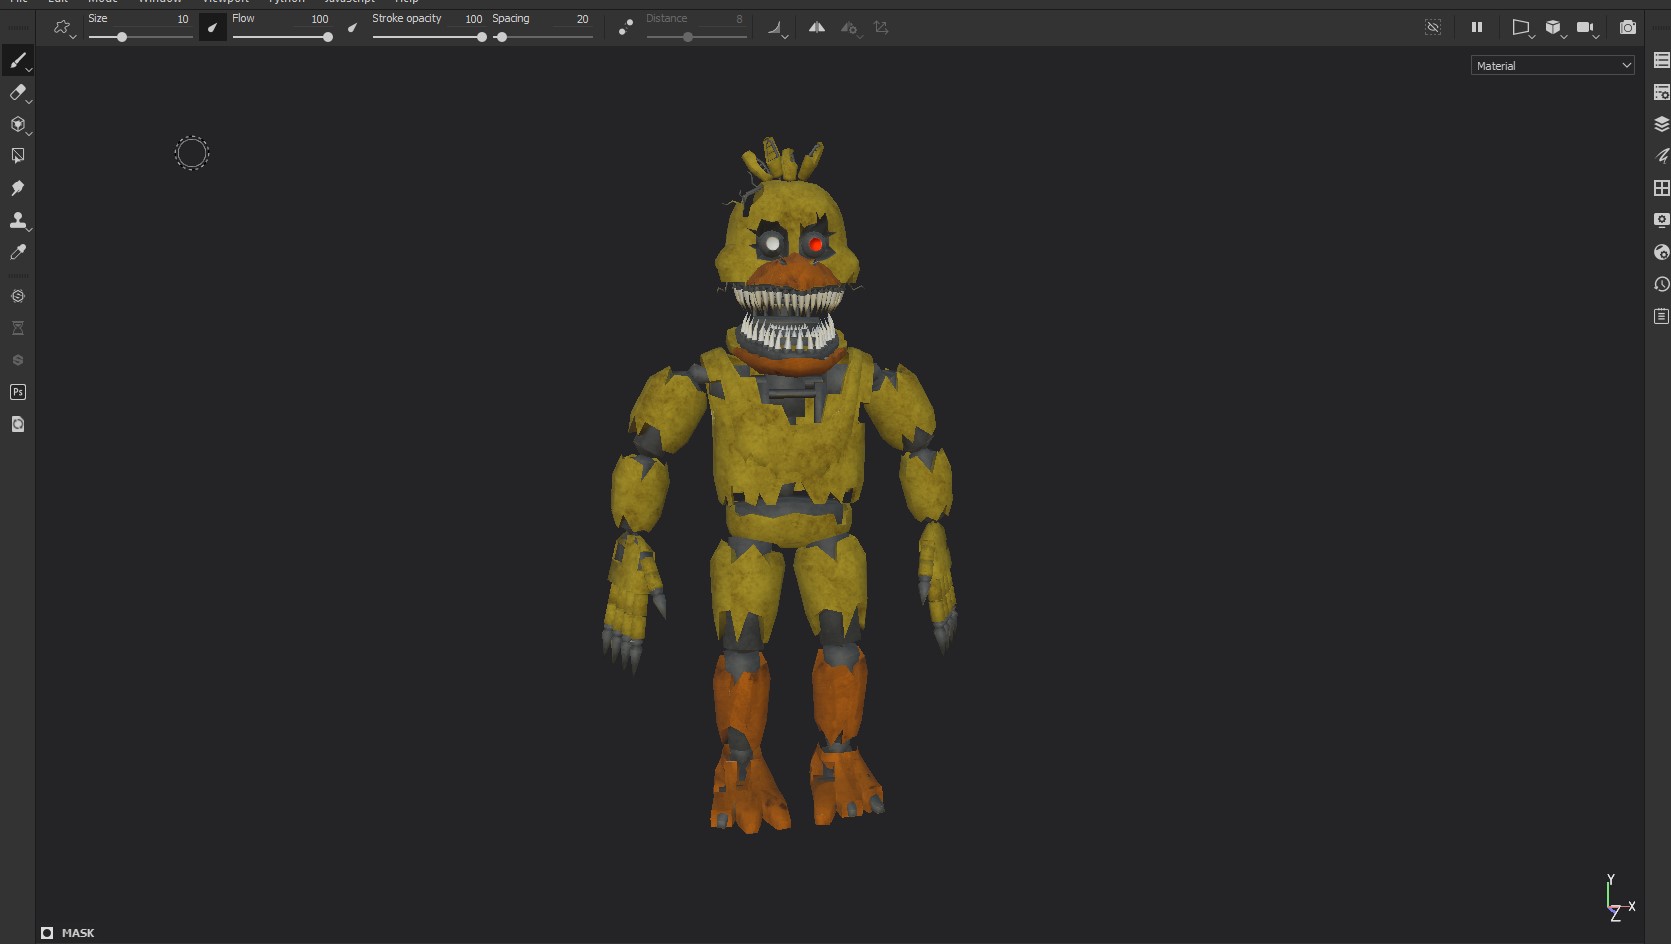The width and height of the screenshot is (1671, 944).
Task: Select the Polygon Fill tool
Action: 17,156
